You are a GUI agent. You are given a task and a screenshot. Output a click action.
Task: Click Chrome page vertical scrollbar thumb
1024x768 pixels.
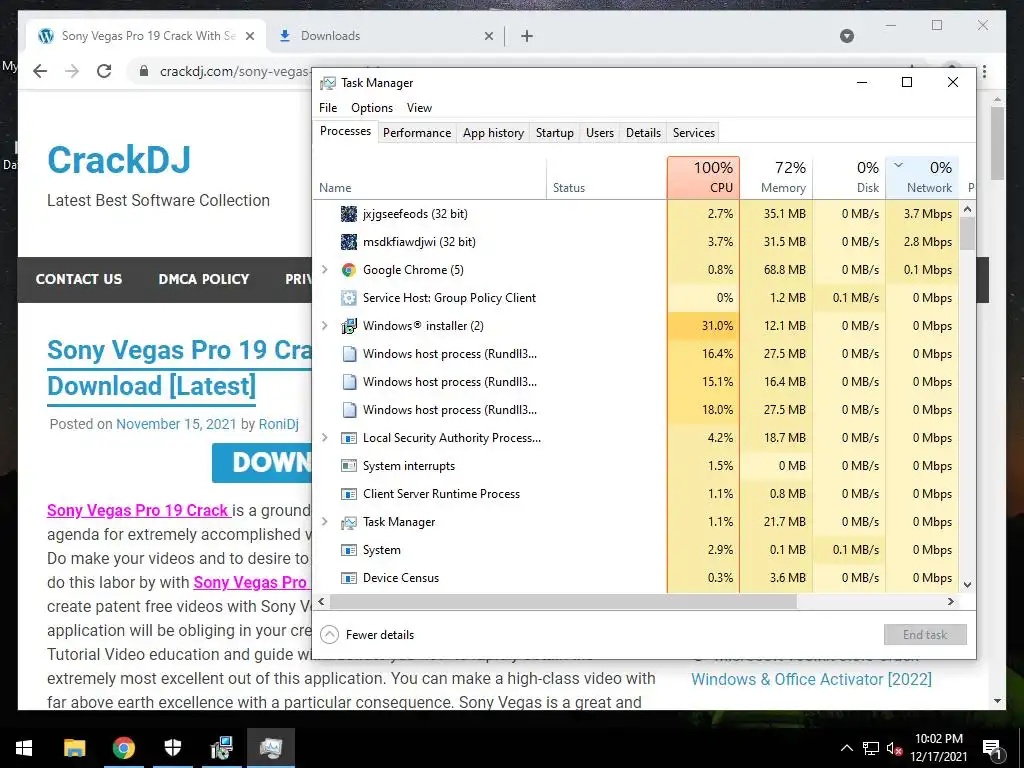click(997, 144)
